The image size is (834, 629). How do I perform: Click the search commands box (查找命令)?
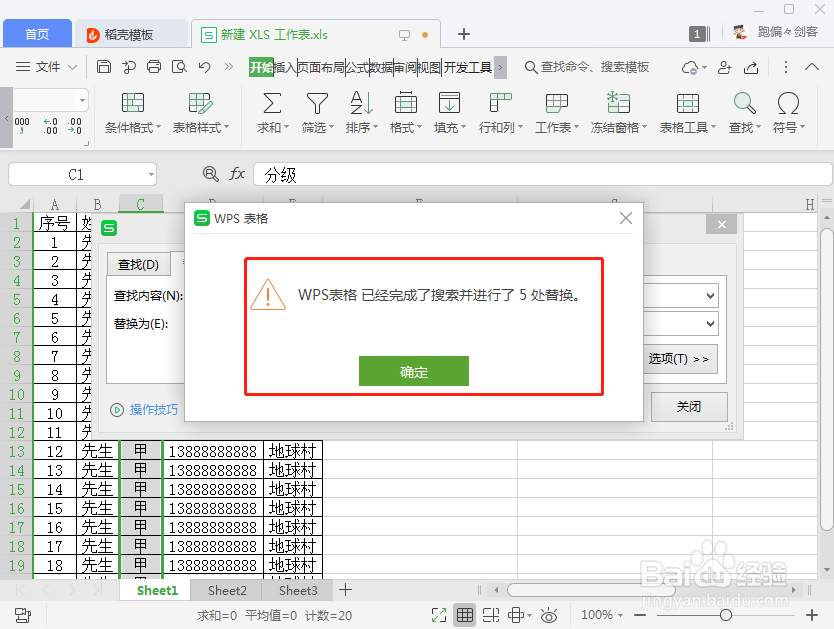pyautogui.click(x=587, y=67)
